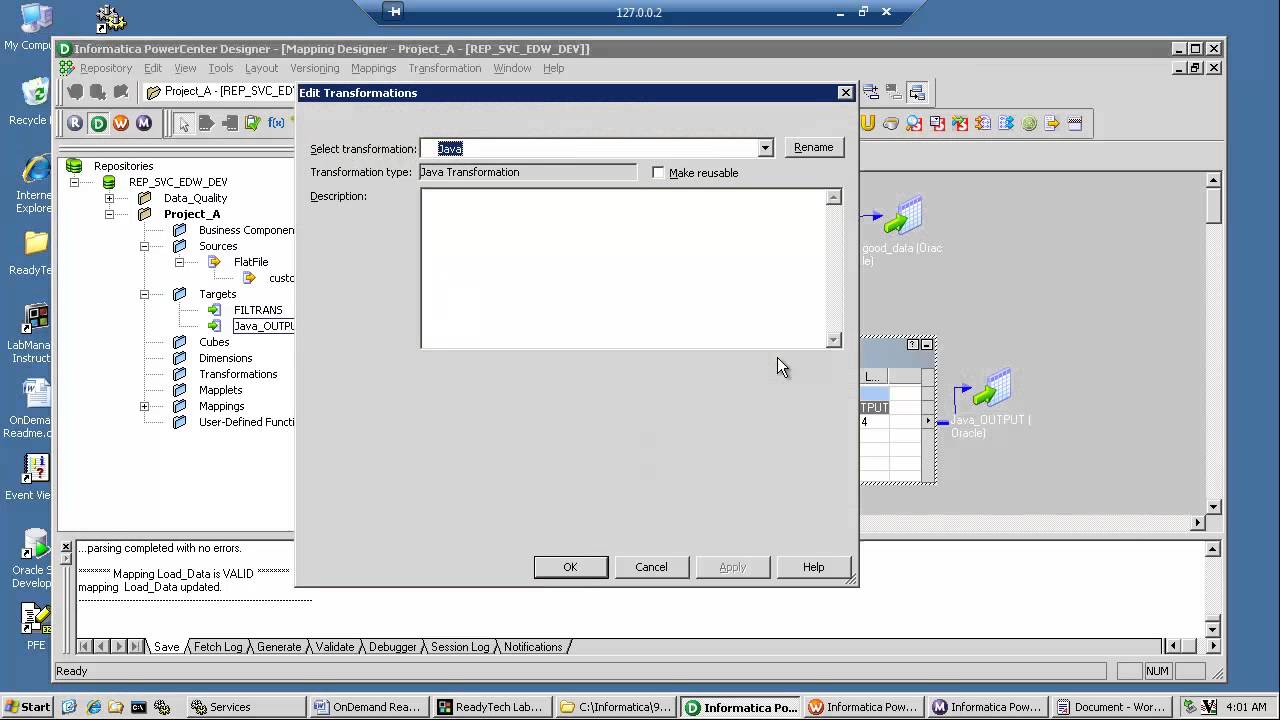Select the Cubes folder in tree

click(214, 342)
